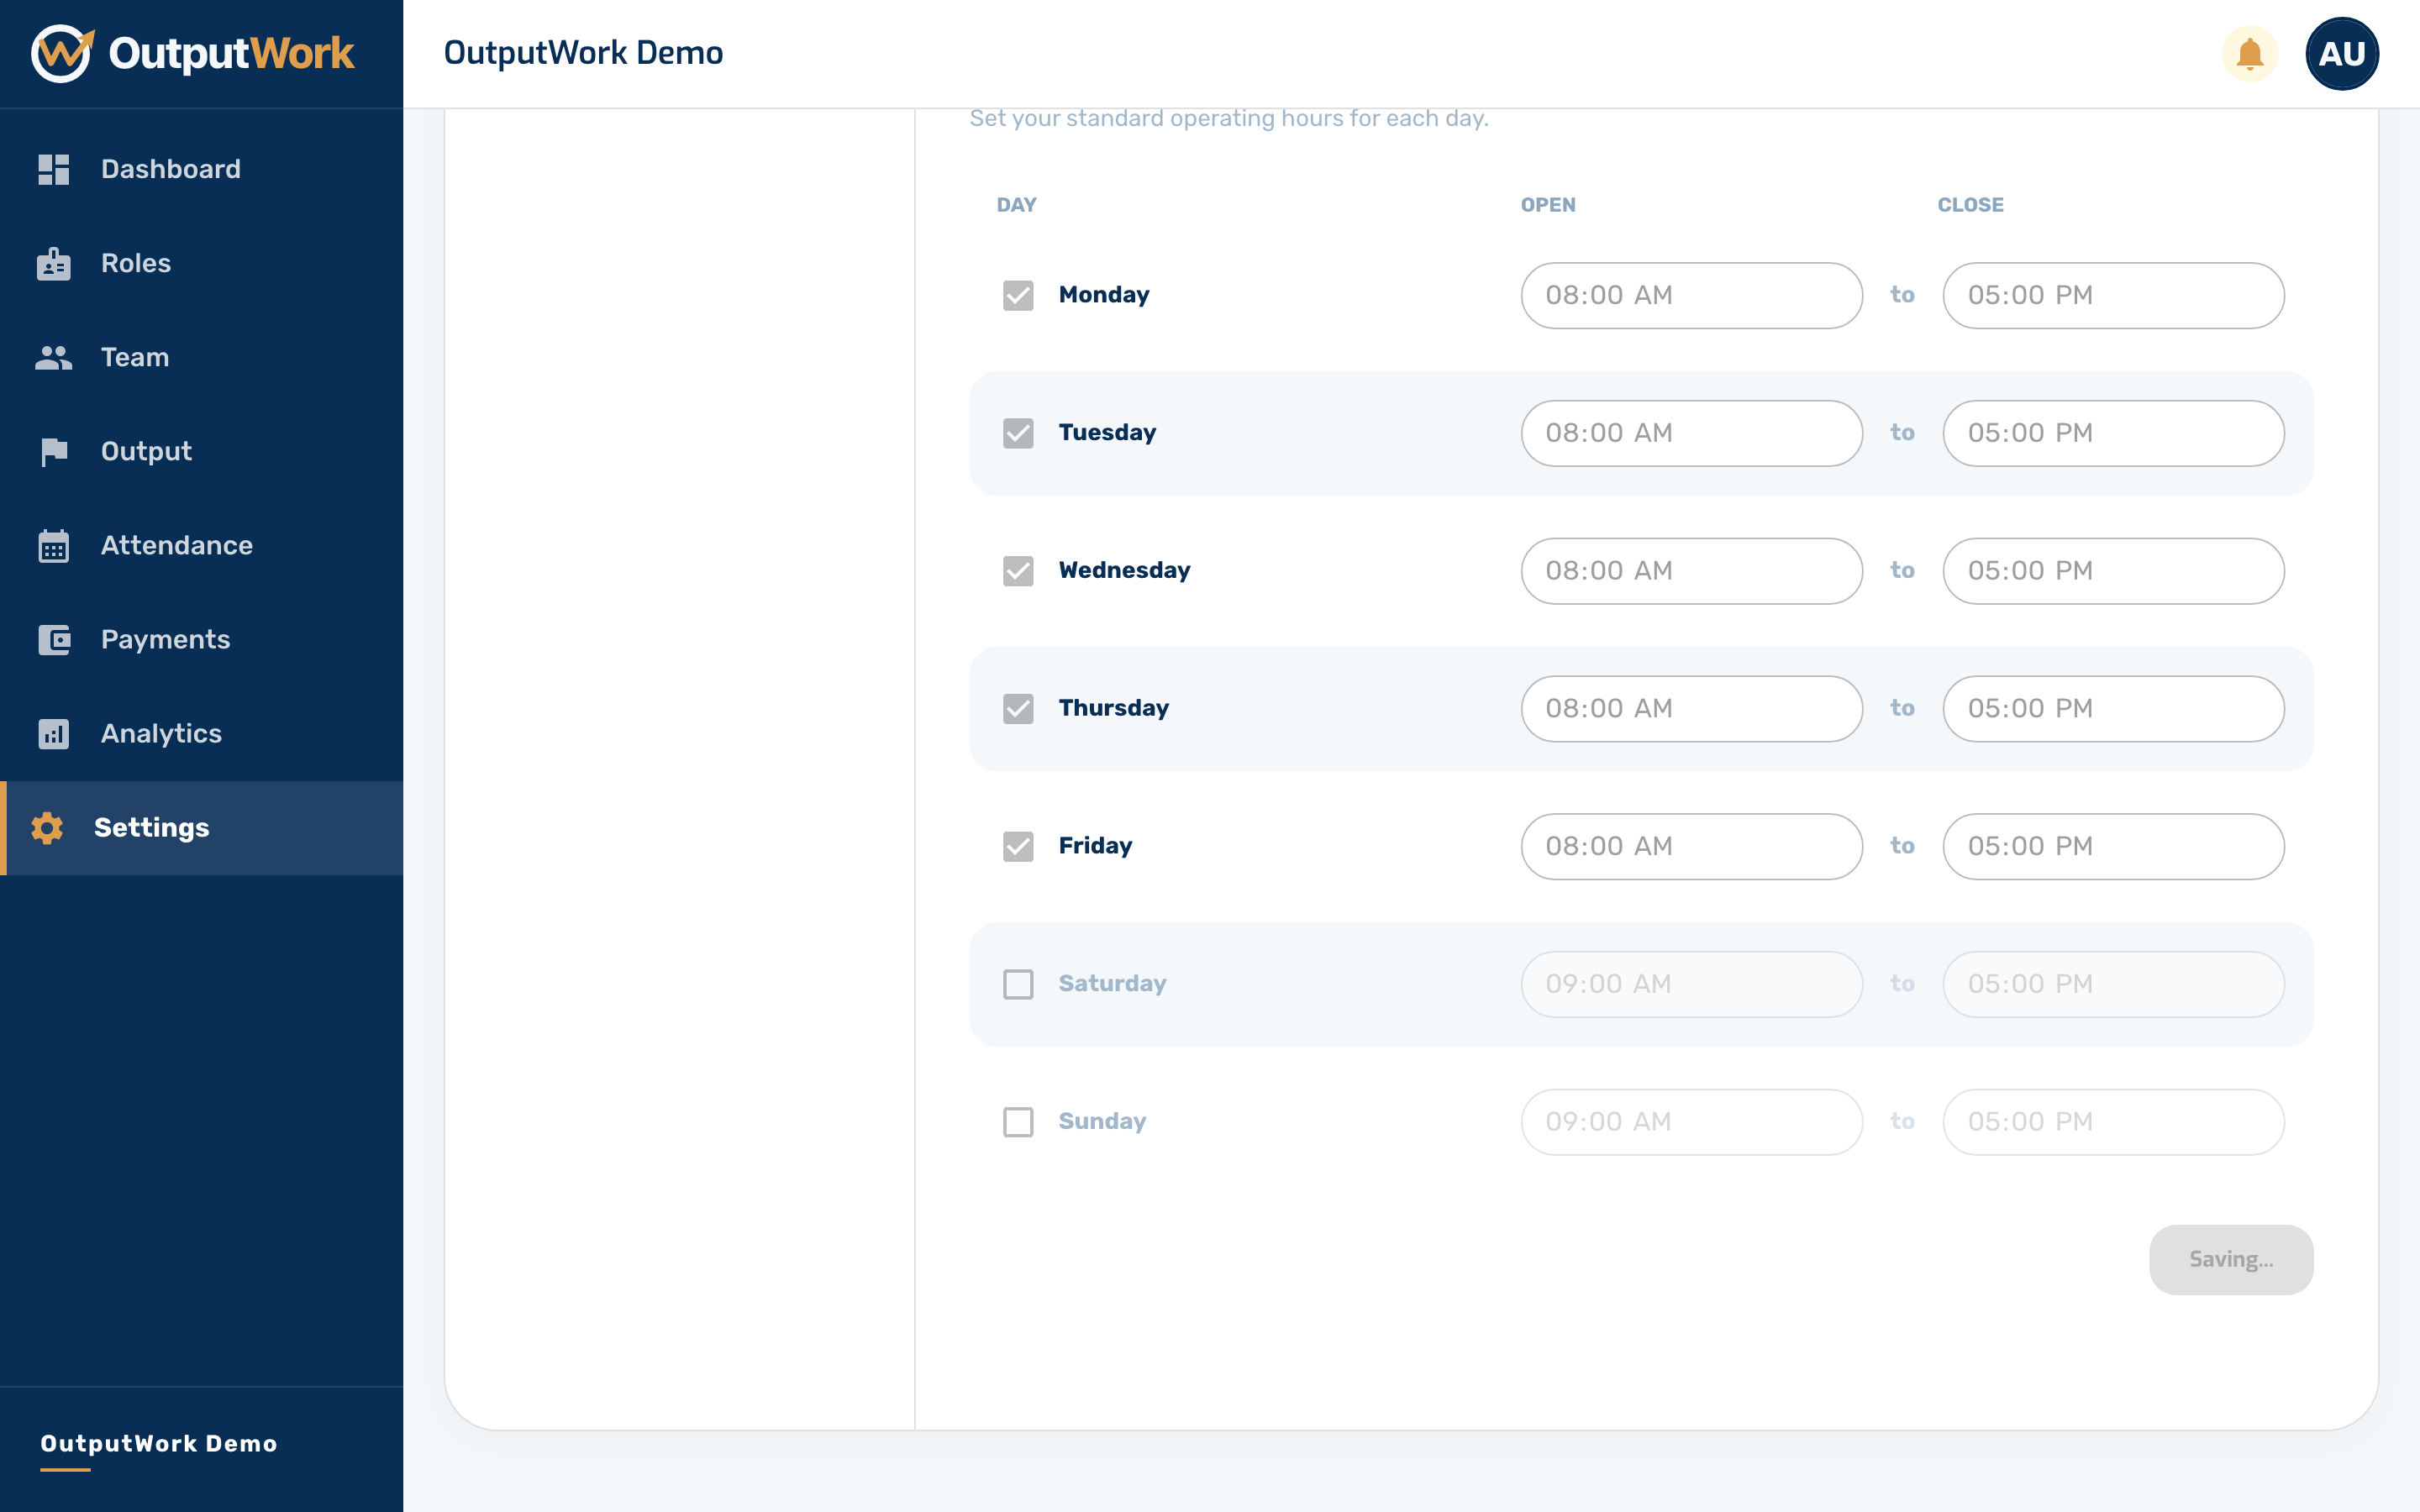Image resolution: width=2420 pixels, height=1512 pixels.
Task: Navigate to Output section
Action: (202, 452)
